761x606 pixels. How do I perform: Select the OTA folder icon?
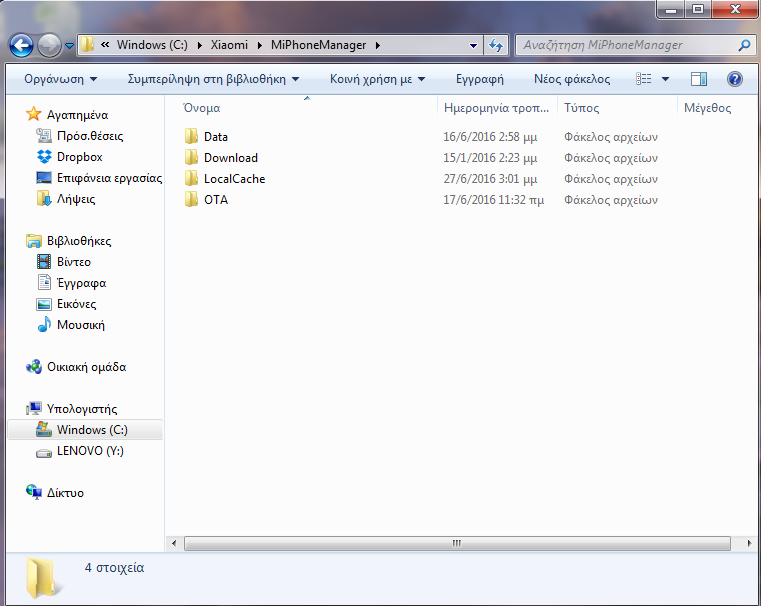point(191,199)
